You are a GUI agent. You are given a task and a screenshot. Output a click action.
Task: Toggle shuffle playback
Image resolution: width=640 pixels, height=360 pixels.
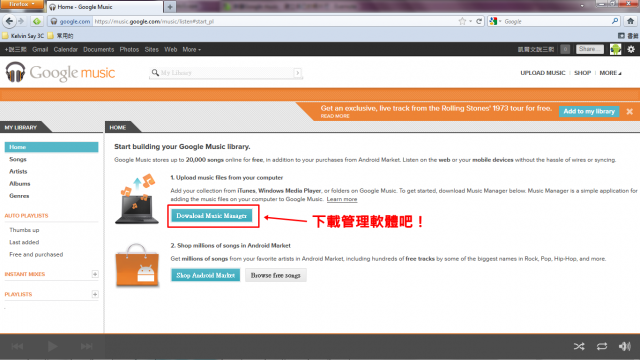click(579, 347)
